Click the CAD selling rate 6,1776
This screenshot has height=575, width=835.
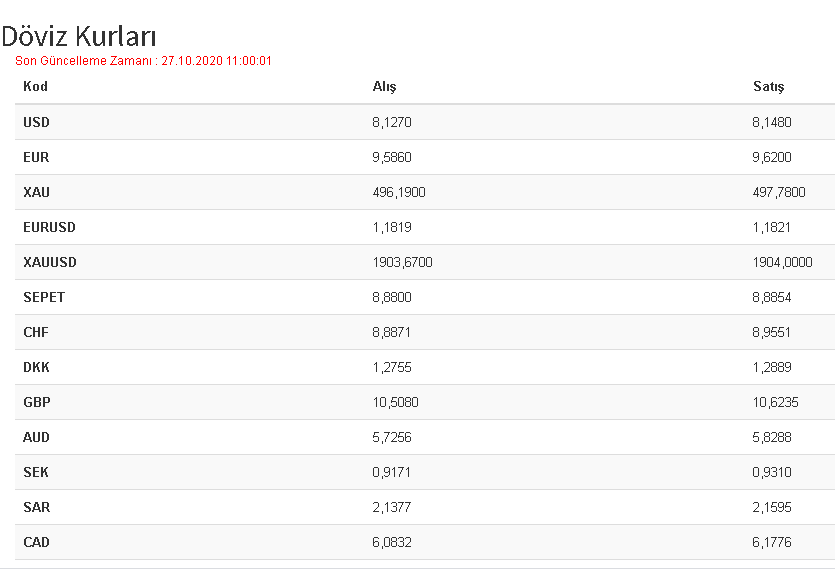[772, 543]
